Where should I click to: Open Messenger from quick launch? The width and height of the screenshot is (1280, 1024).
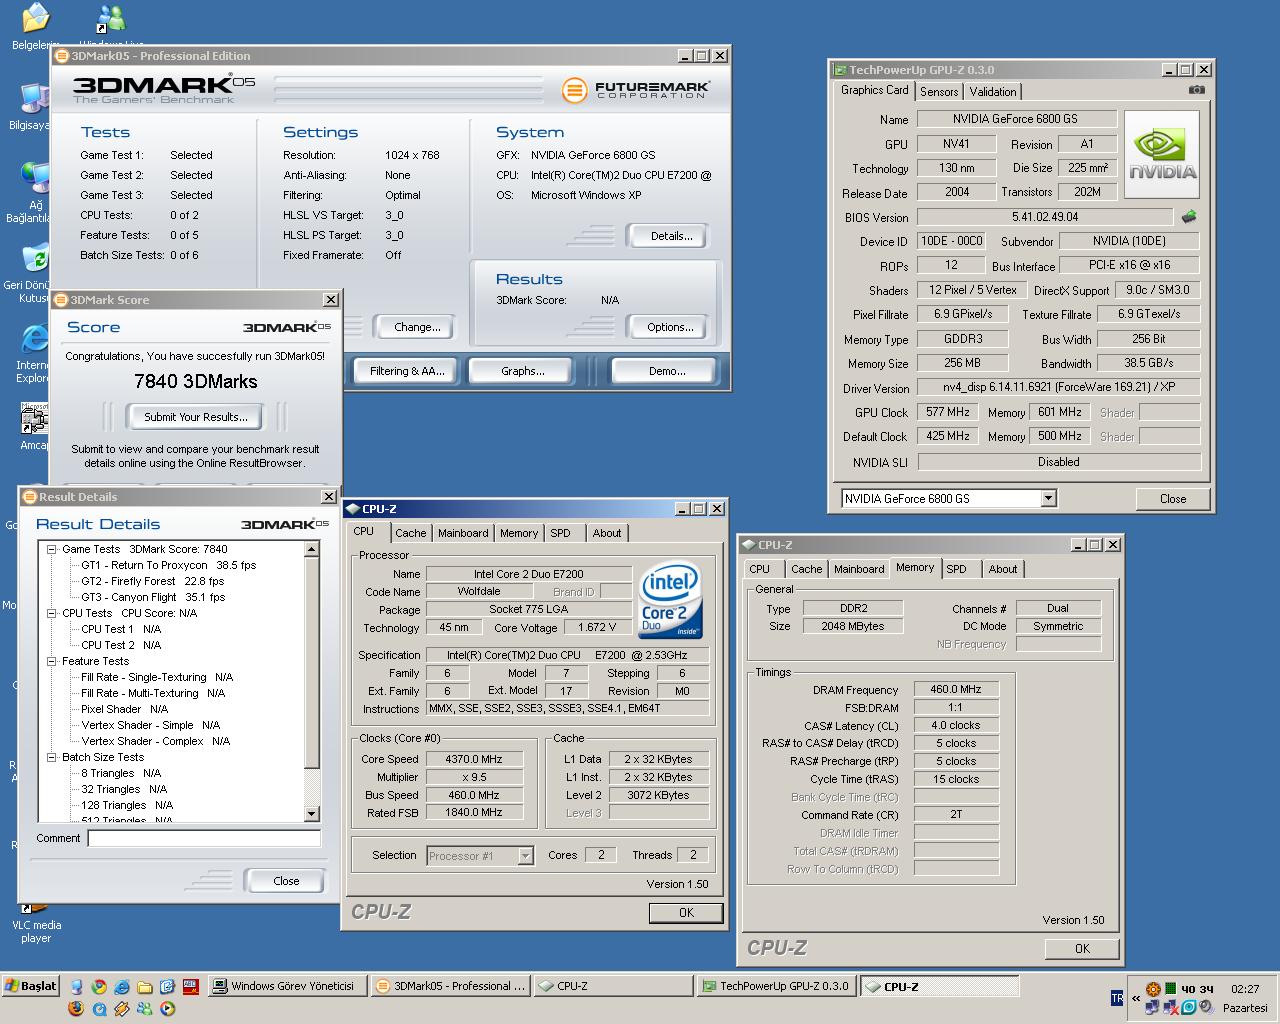click(145, 1008)
